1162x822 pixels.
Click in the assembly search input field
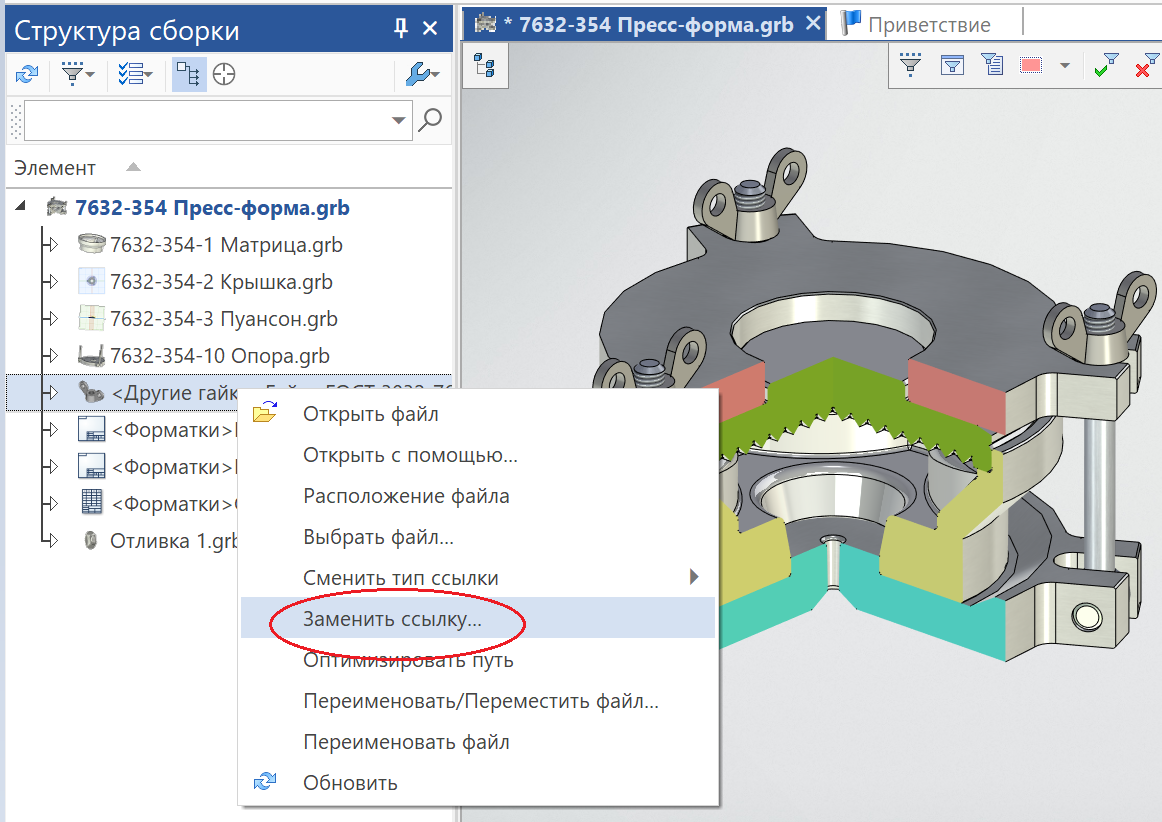coord(207,120)
